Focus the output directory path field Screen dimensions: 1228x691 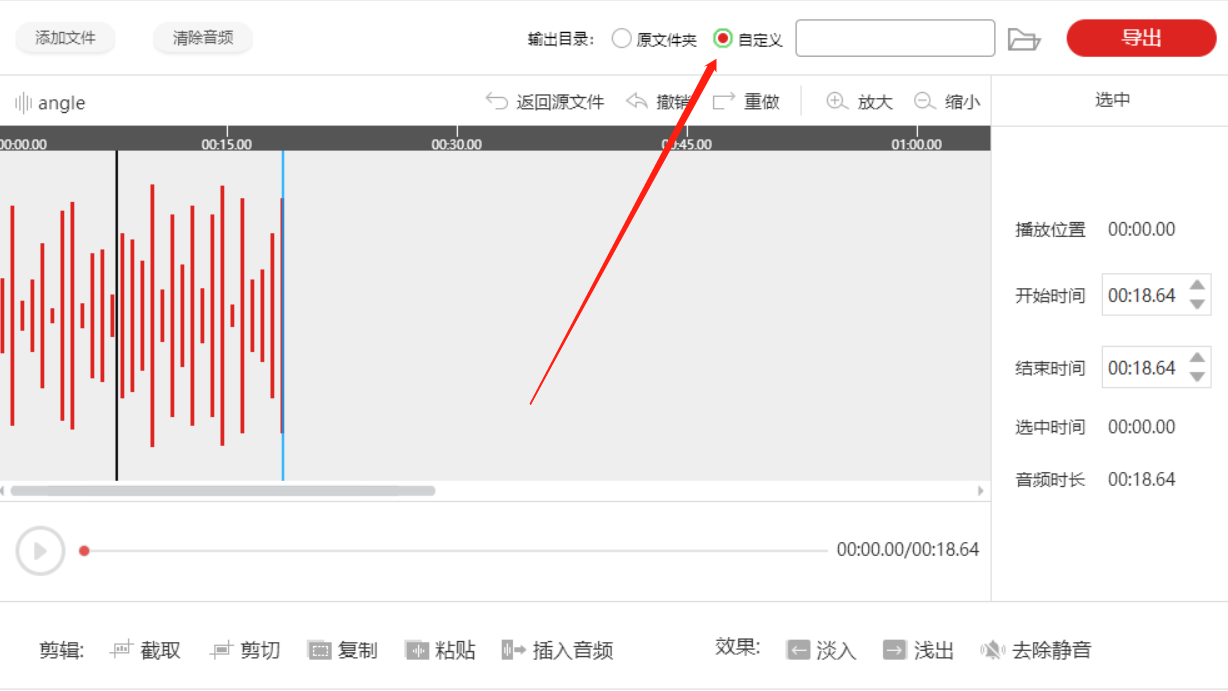895,39
